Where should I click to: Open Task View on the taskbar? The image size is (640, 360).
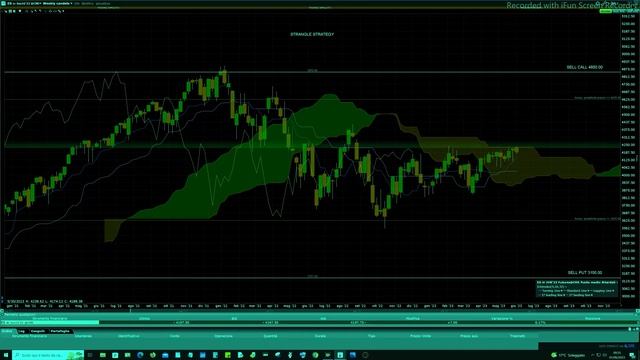pyautogui.click(x=90, y=355)
